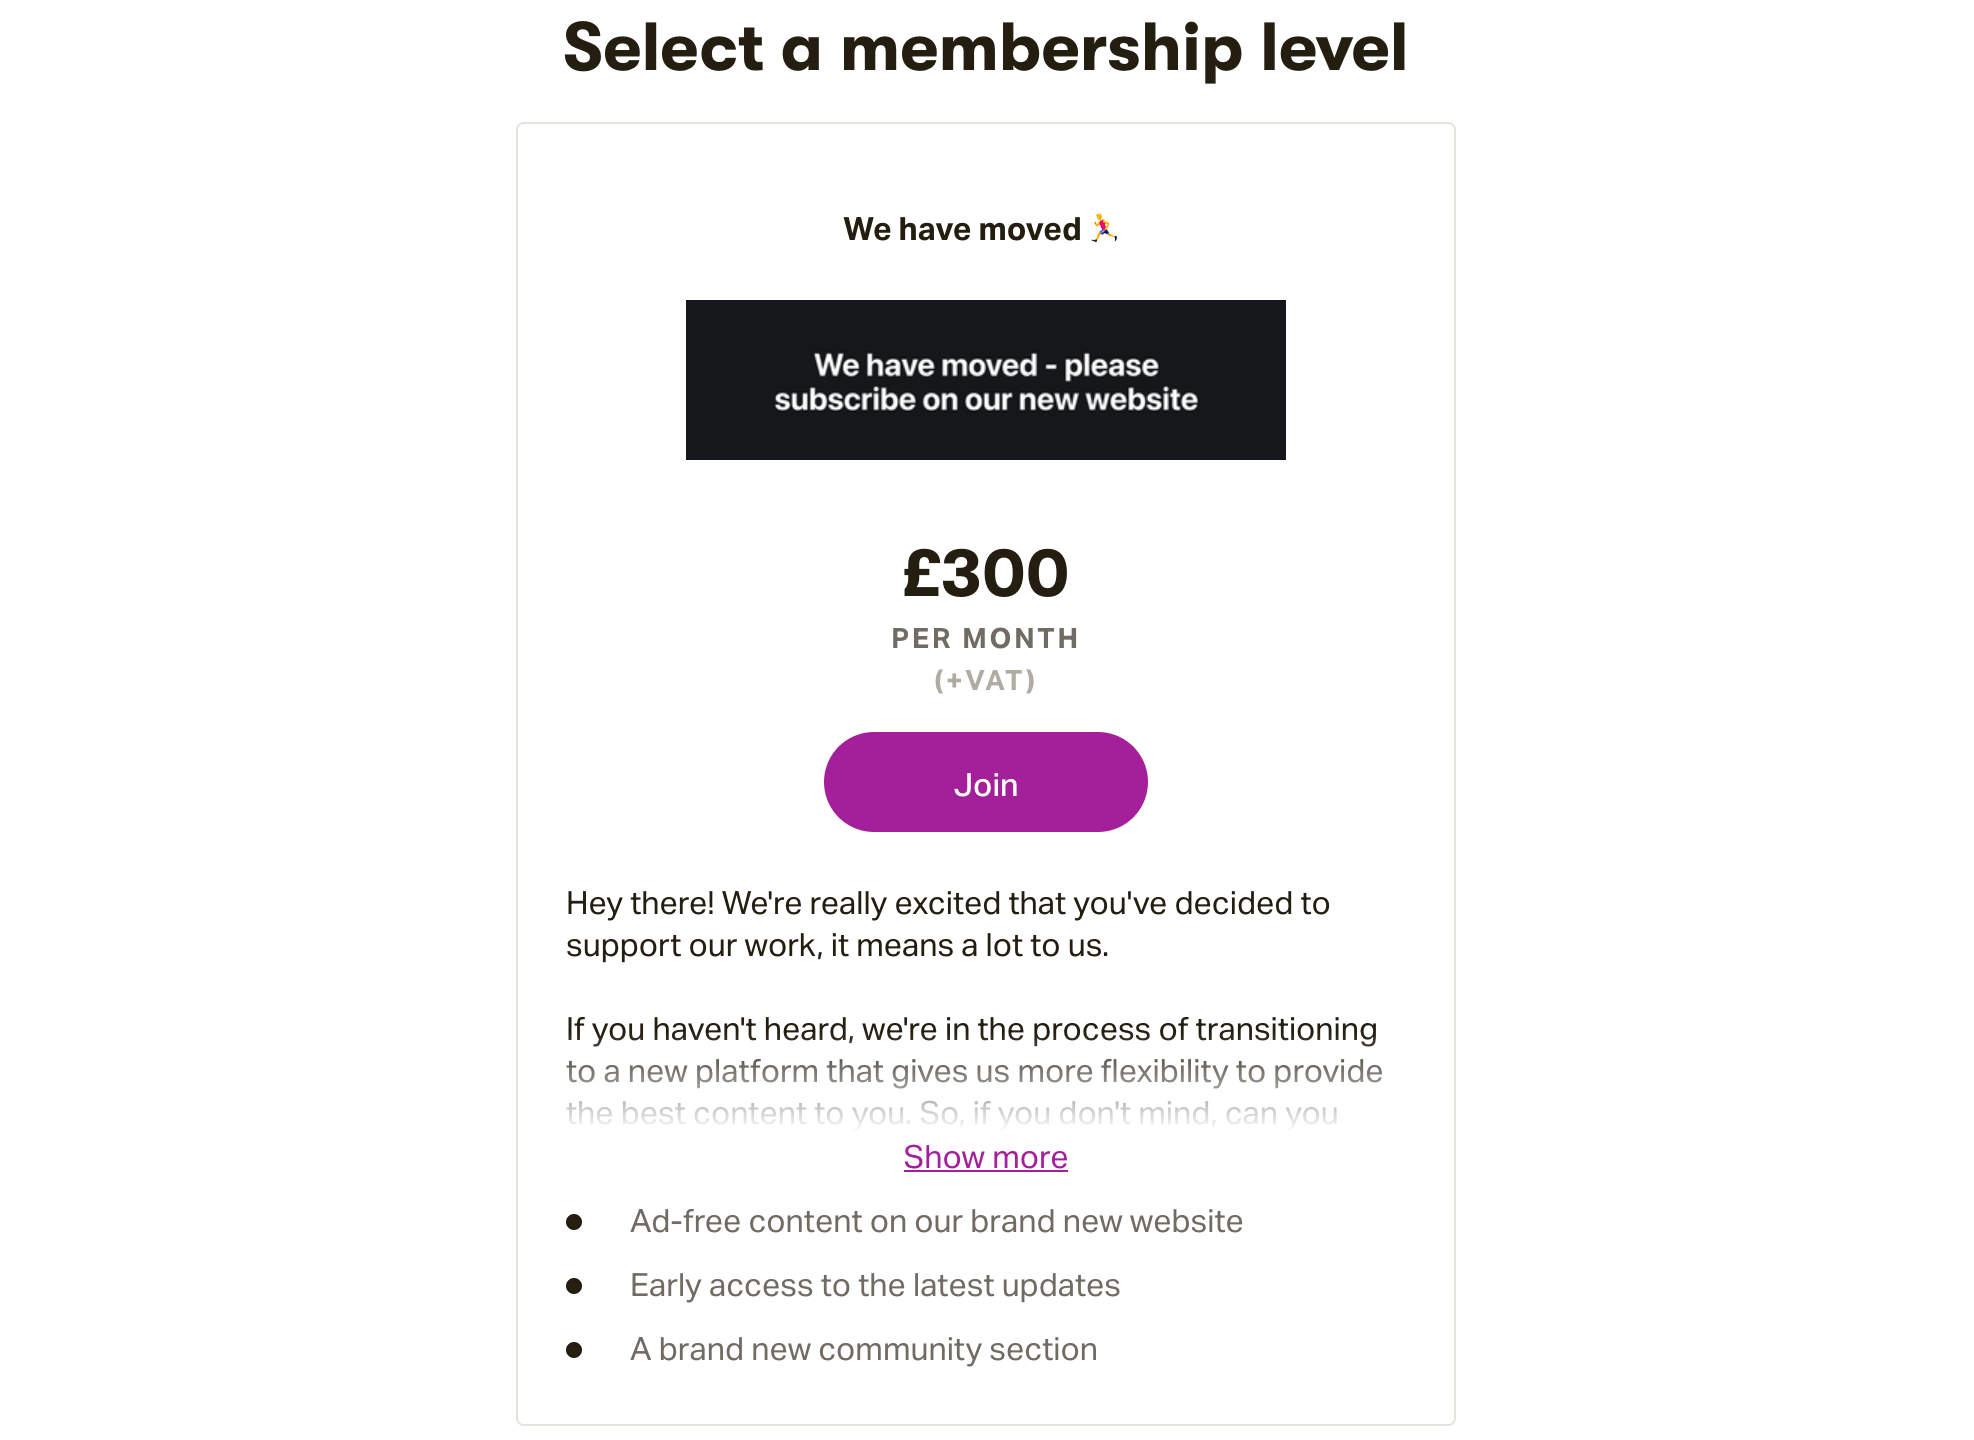Click the bullet dot beside community section

574,1350
